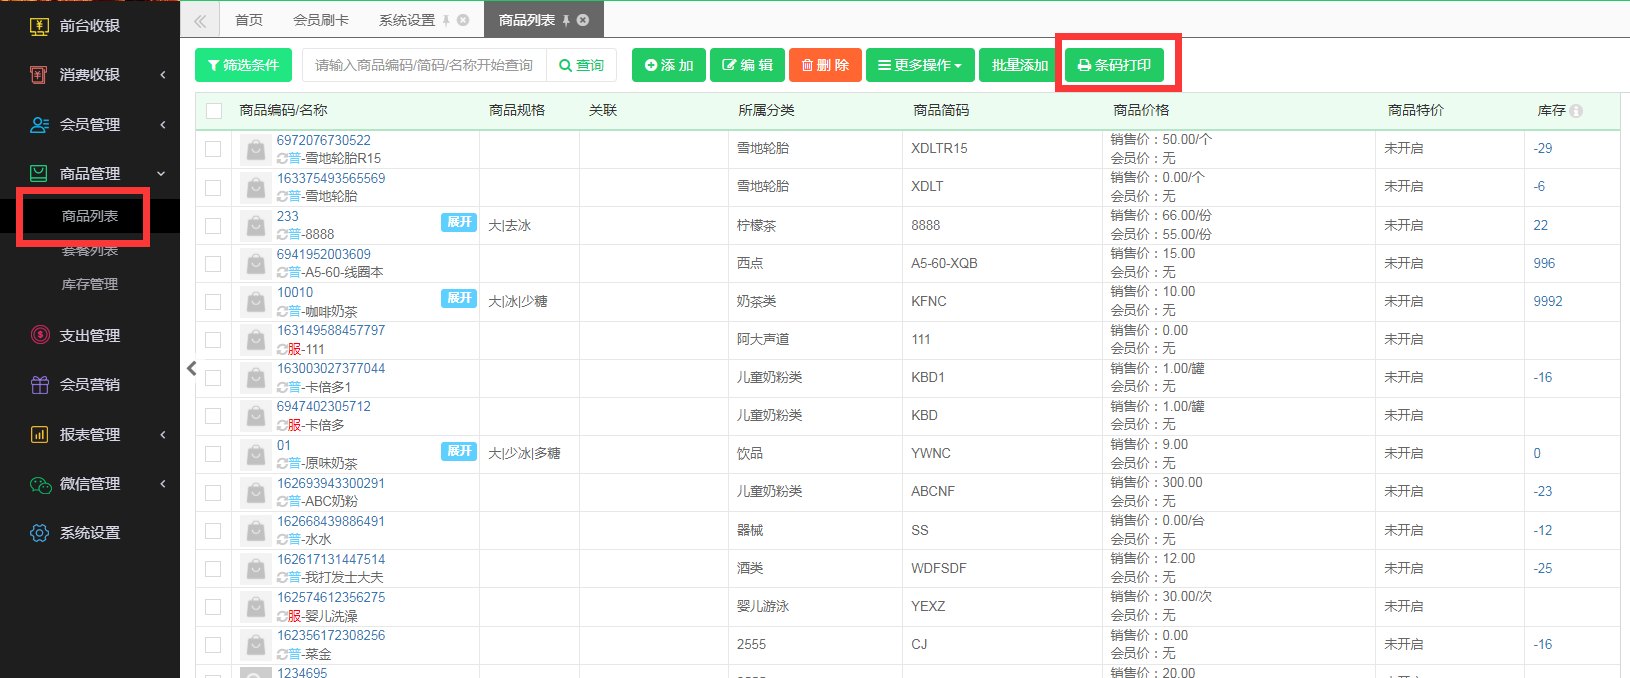Close the 商品列表 tab with its X icon
Image resolution: width=1630 pixels, height=678 pixels.
pos(583,20)
